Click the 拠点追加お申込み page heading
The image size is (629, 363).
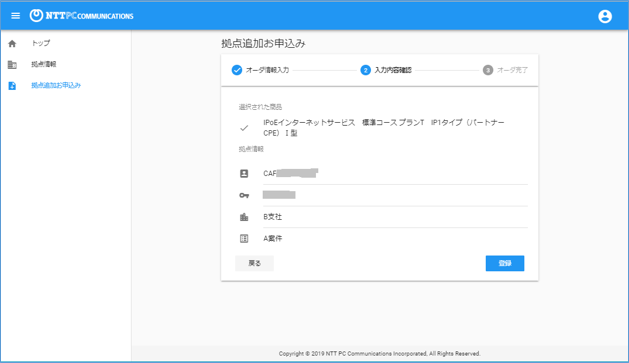(263, 44)
